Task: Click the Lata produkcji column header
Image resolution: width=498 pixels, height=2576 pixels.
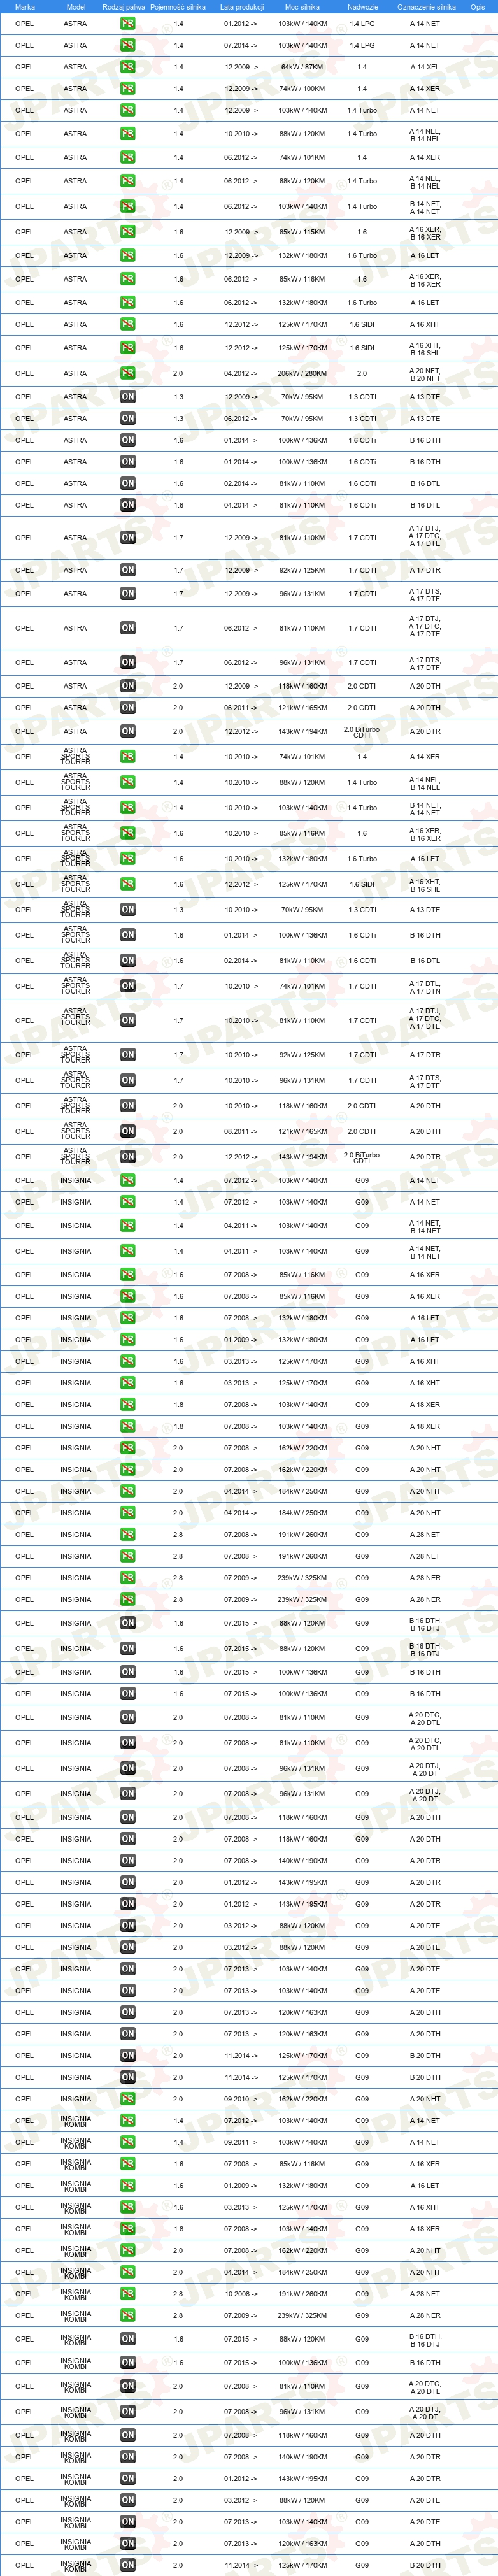Action: pyautogui.click(x=241, y=6)
